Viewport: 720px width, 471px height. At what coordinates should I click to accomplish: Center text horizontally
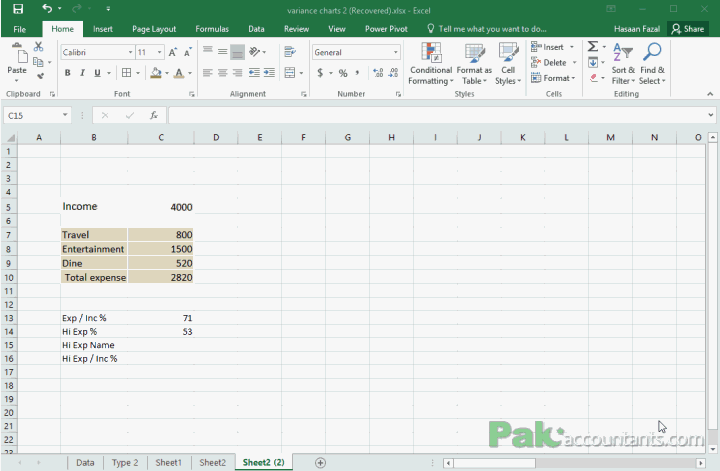(x=223, y=73)
